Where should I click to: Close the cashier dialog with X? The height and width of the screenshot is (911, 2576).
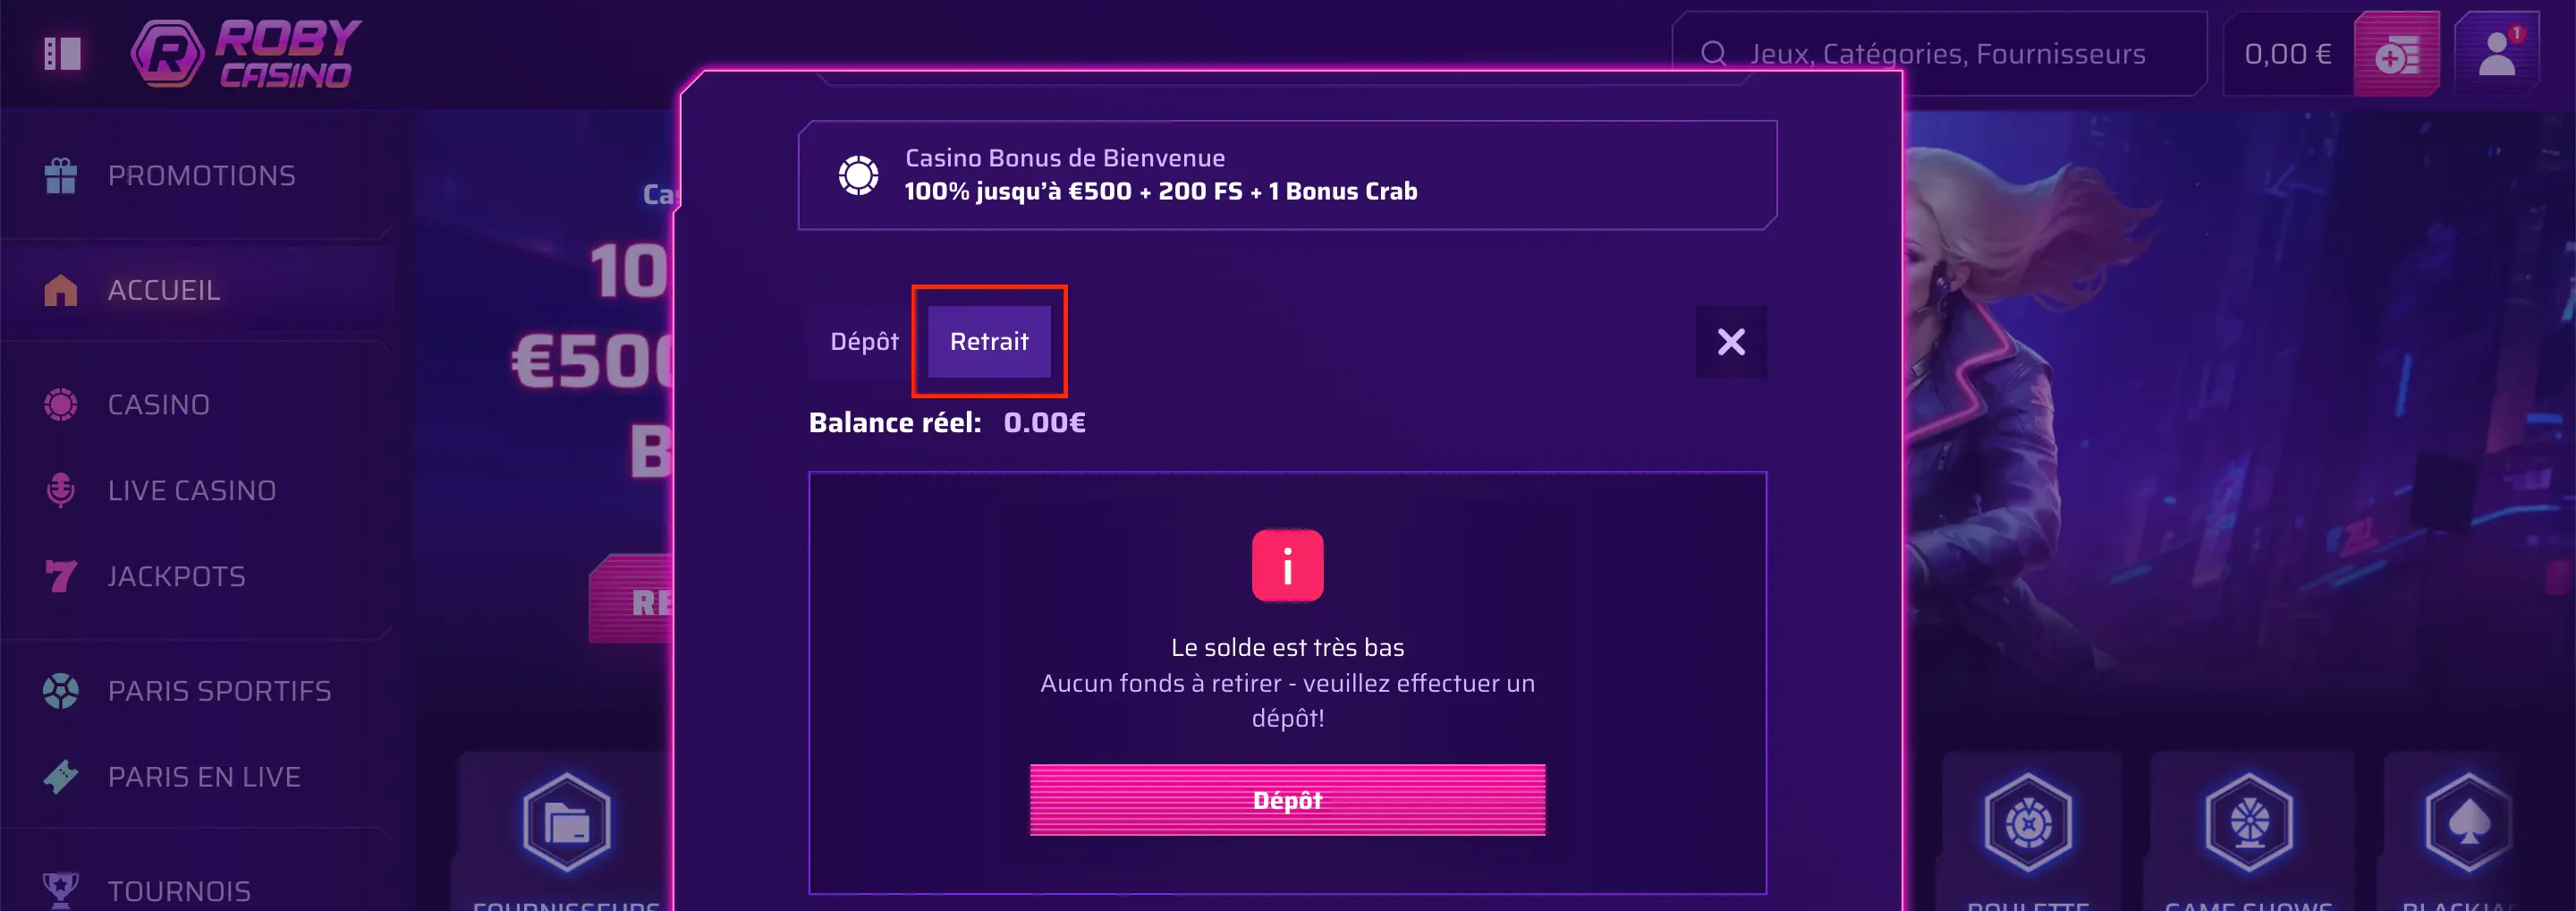click(1731, 342)
